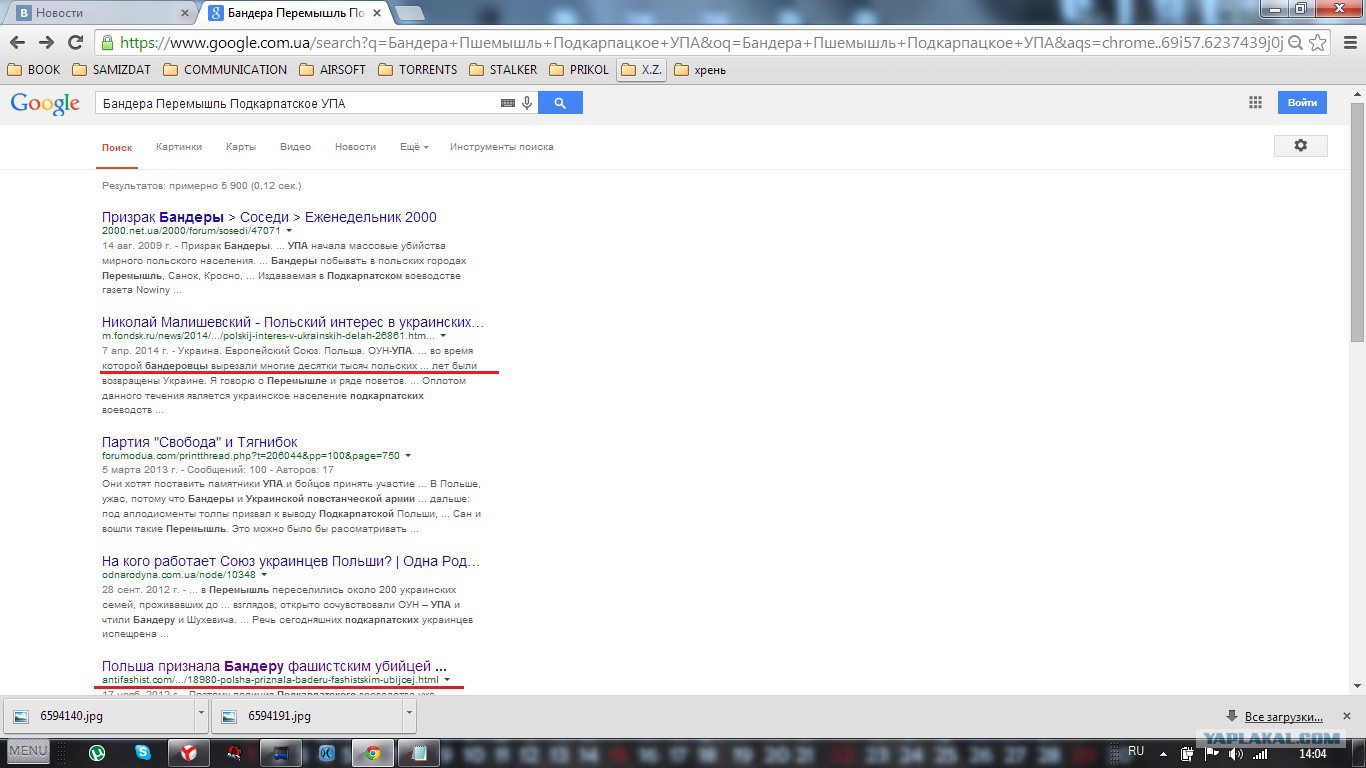Close the Бандера Перемышль tab
1366x768 pixels.
tap(378, 13)
